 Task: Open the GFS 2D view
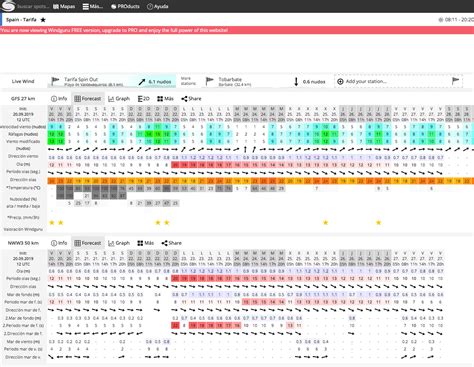click(x=144, y=99)
